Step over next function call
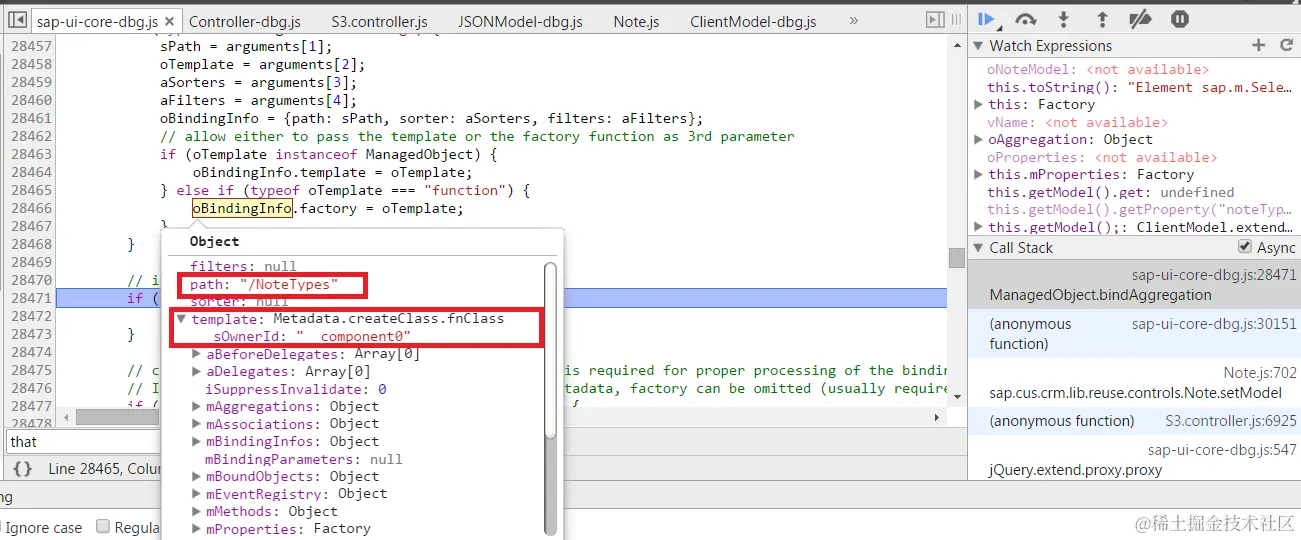This screenshot has height=540, width=1301. 1025,18
